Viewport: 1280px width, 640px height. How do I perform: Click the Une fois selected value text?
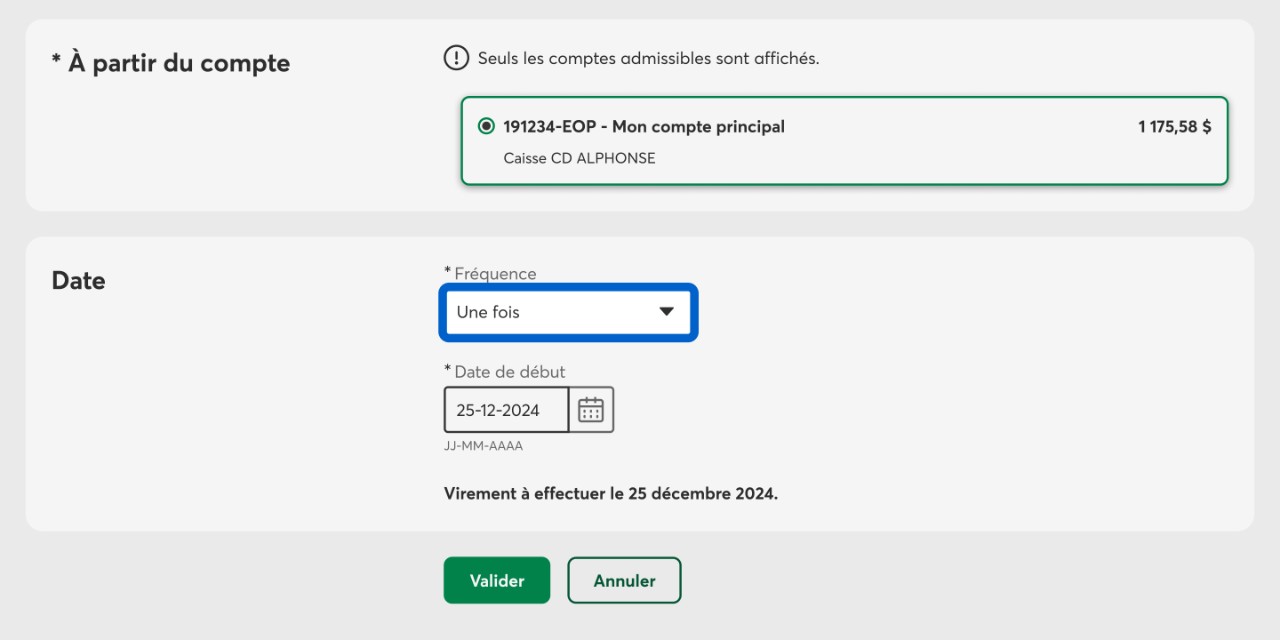488,312
